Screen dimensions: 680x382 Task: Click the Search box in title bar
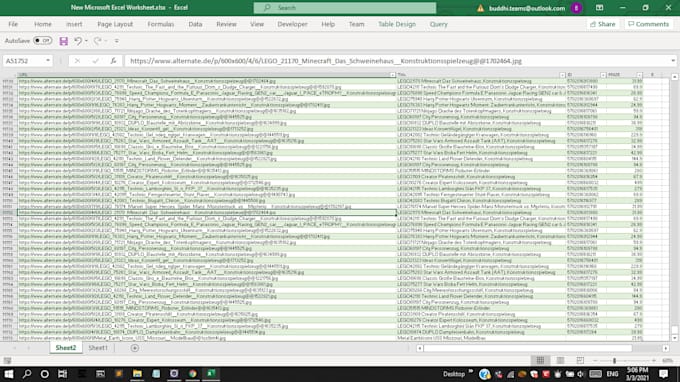[x=345, y=8]
